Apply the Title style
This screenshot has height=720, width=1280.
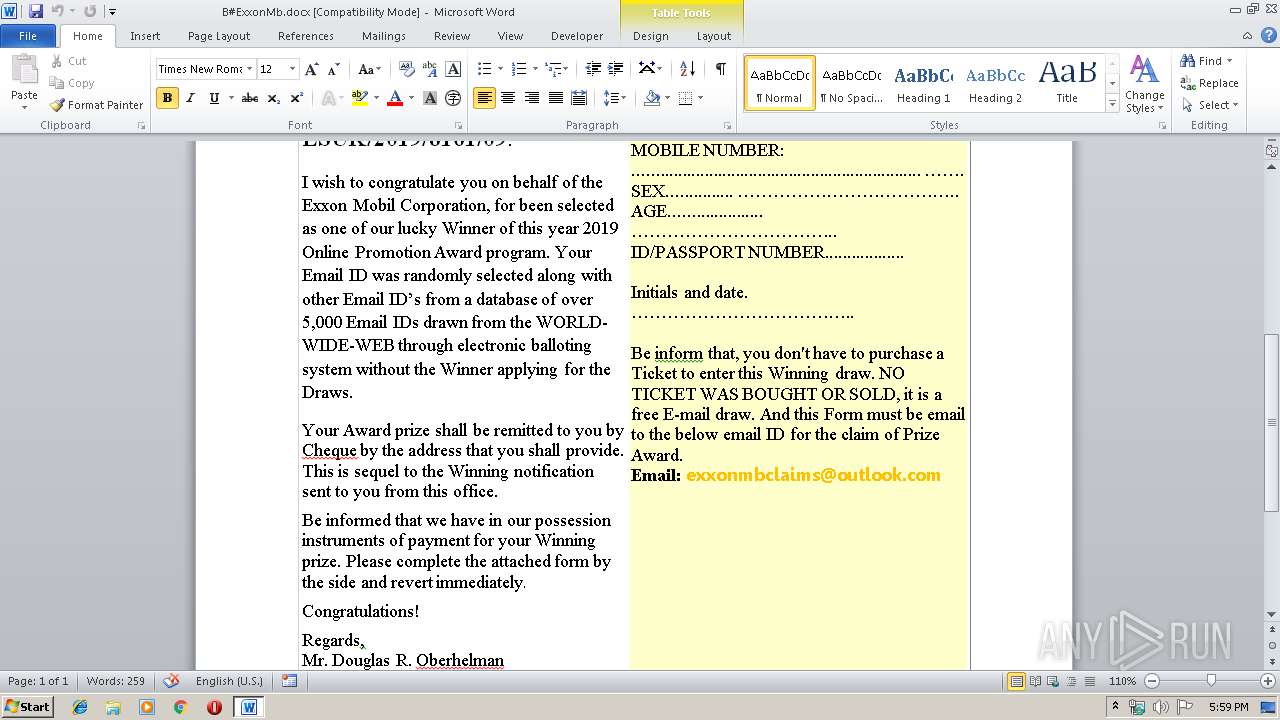click(1067, 83)
